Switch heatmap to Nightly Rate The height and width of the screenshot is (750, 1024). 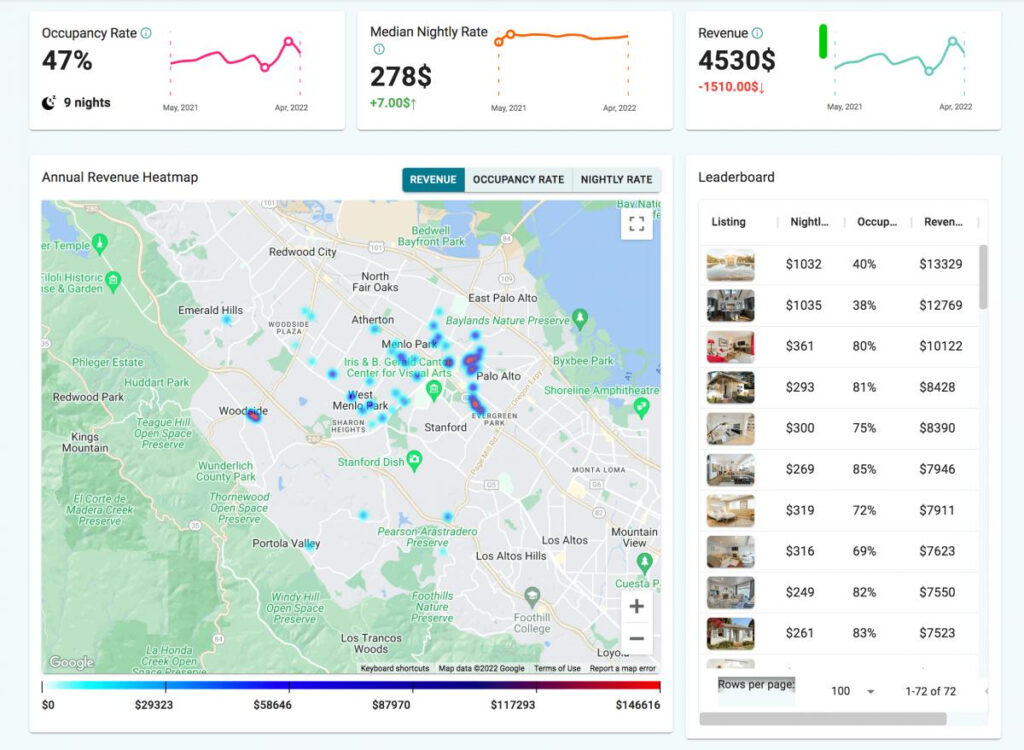pos(616,180)
